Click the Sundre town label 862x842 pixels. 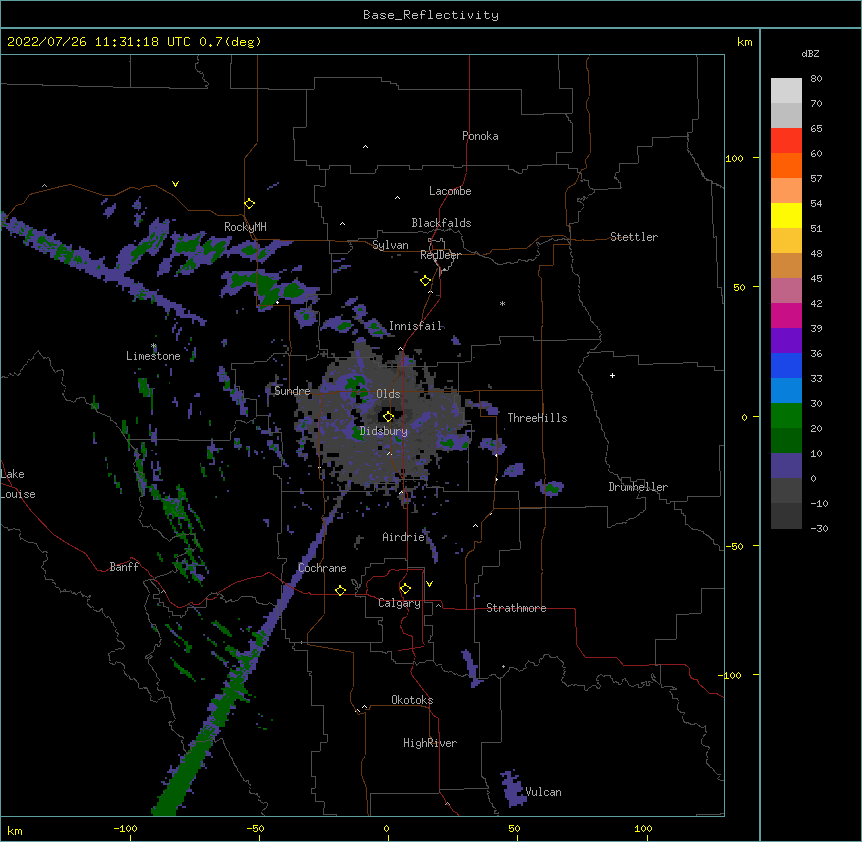pos(292,391)
